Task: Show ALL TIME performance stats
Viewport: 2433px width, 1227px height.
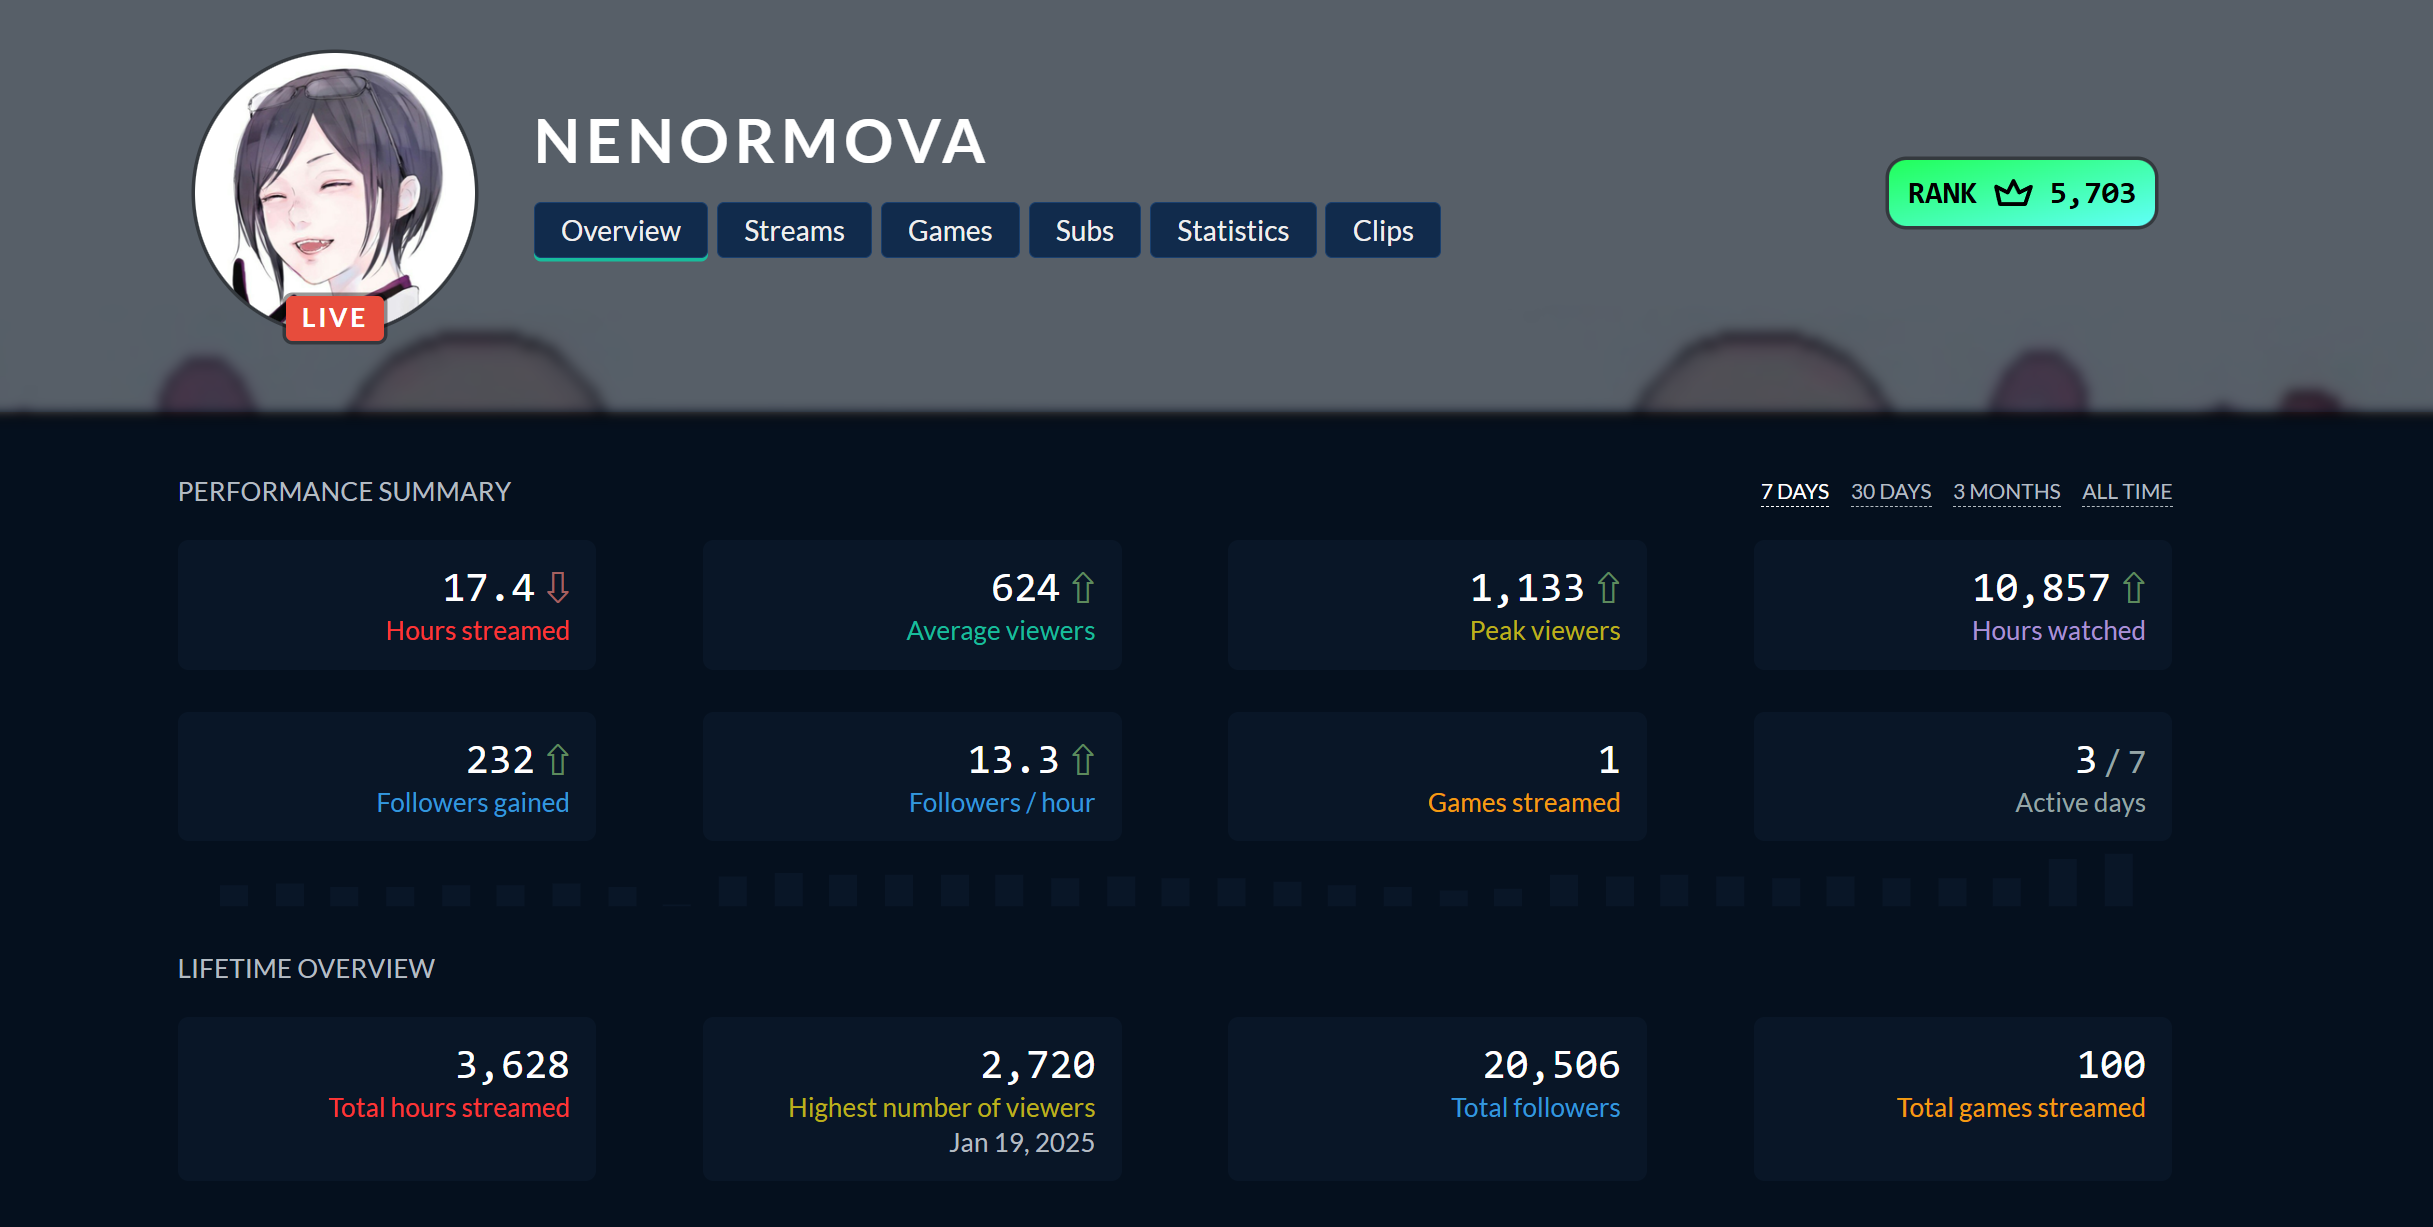Action: pyautogui.click(x=2126, y=492)
